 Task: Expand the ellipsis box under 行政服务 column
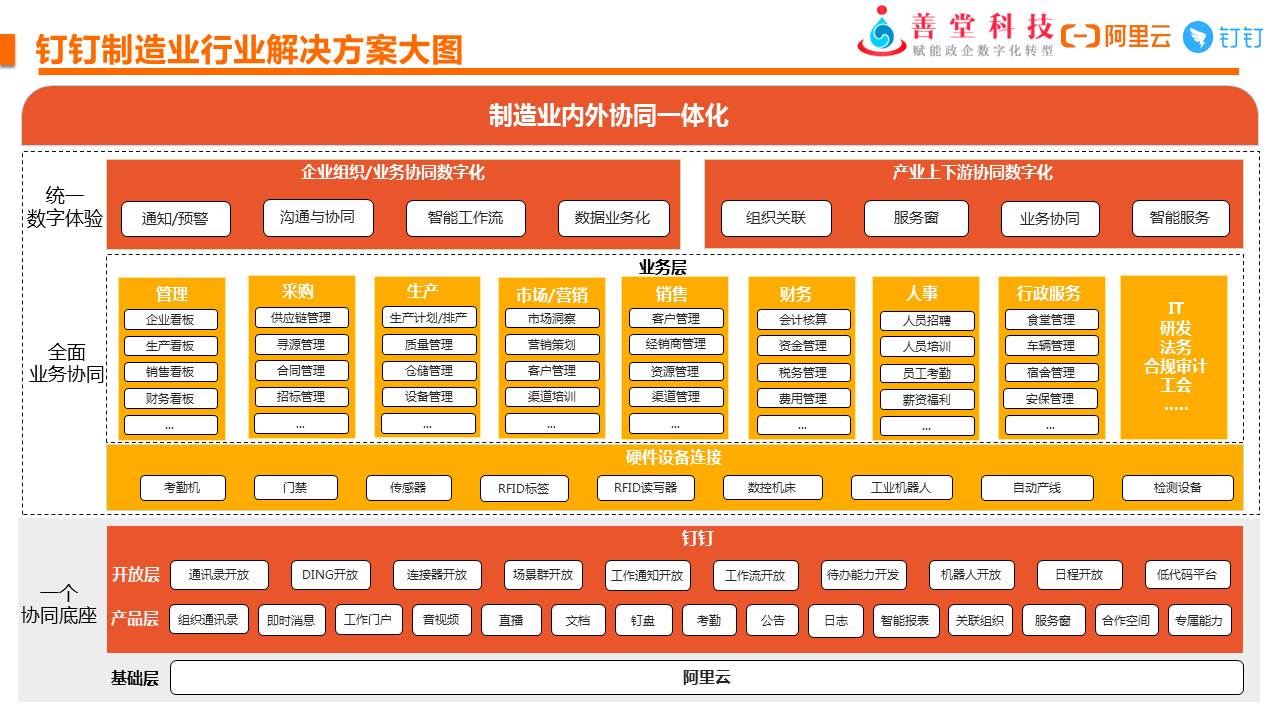1051,425
